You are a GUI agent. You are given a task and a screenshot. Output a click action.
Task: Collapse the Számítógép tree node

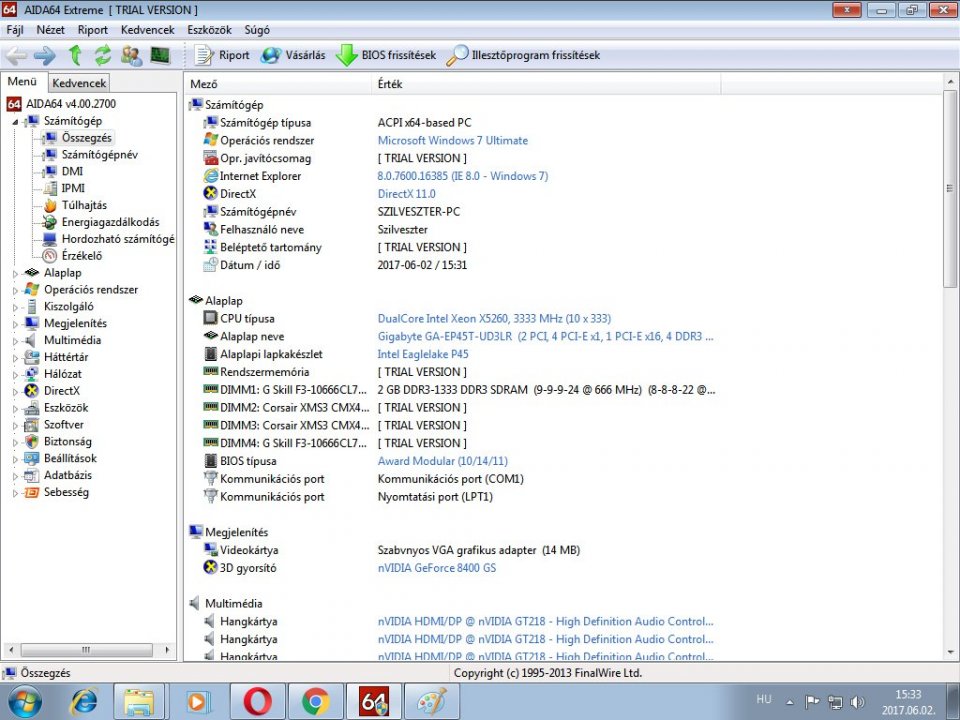coord(15,122)
